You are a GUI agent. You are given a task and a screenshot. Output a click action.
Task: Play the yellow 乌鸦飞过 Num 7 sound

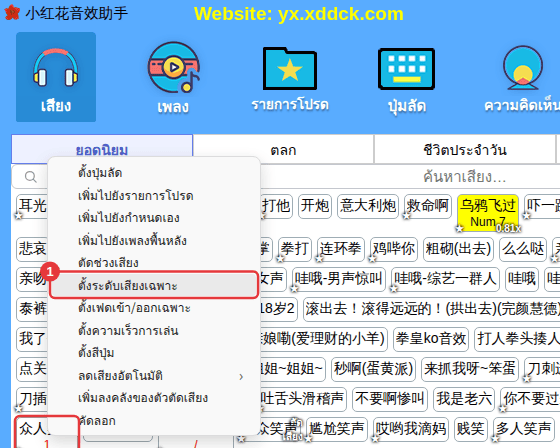click(x=488, y=213)
